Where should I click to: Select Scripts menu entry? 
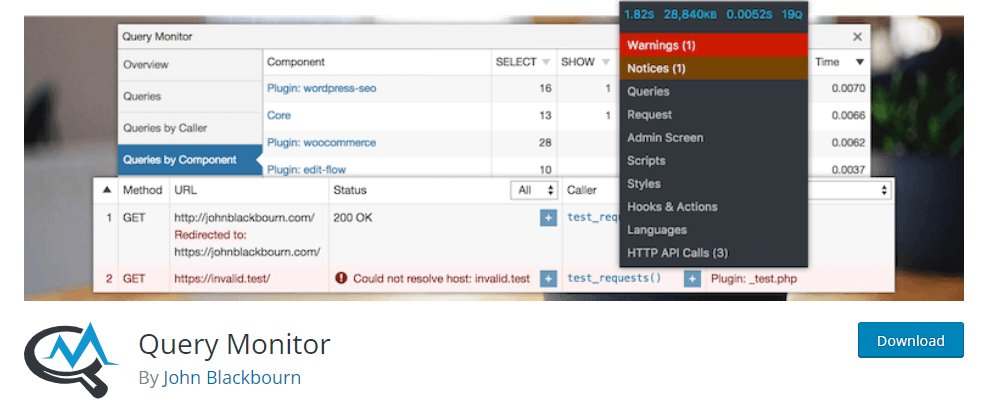point(714,160)
